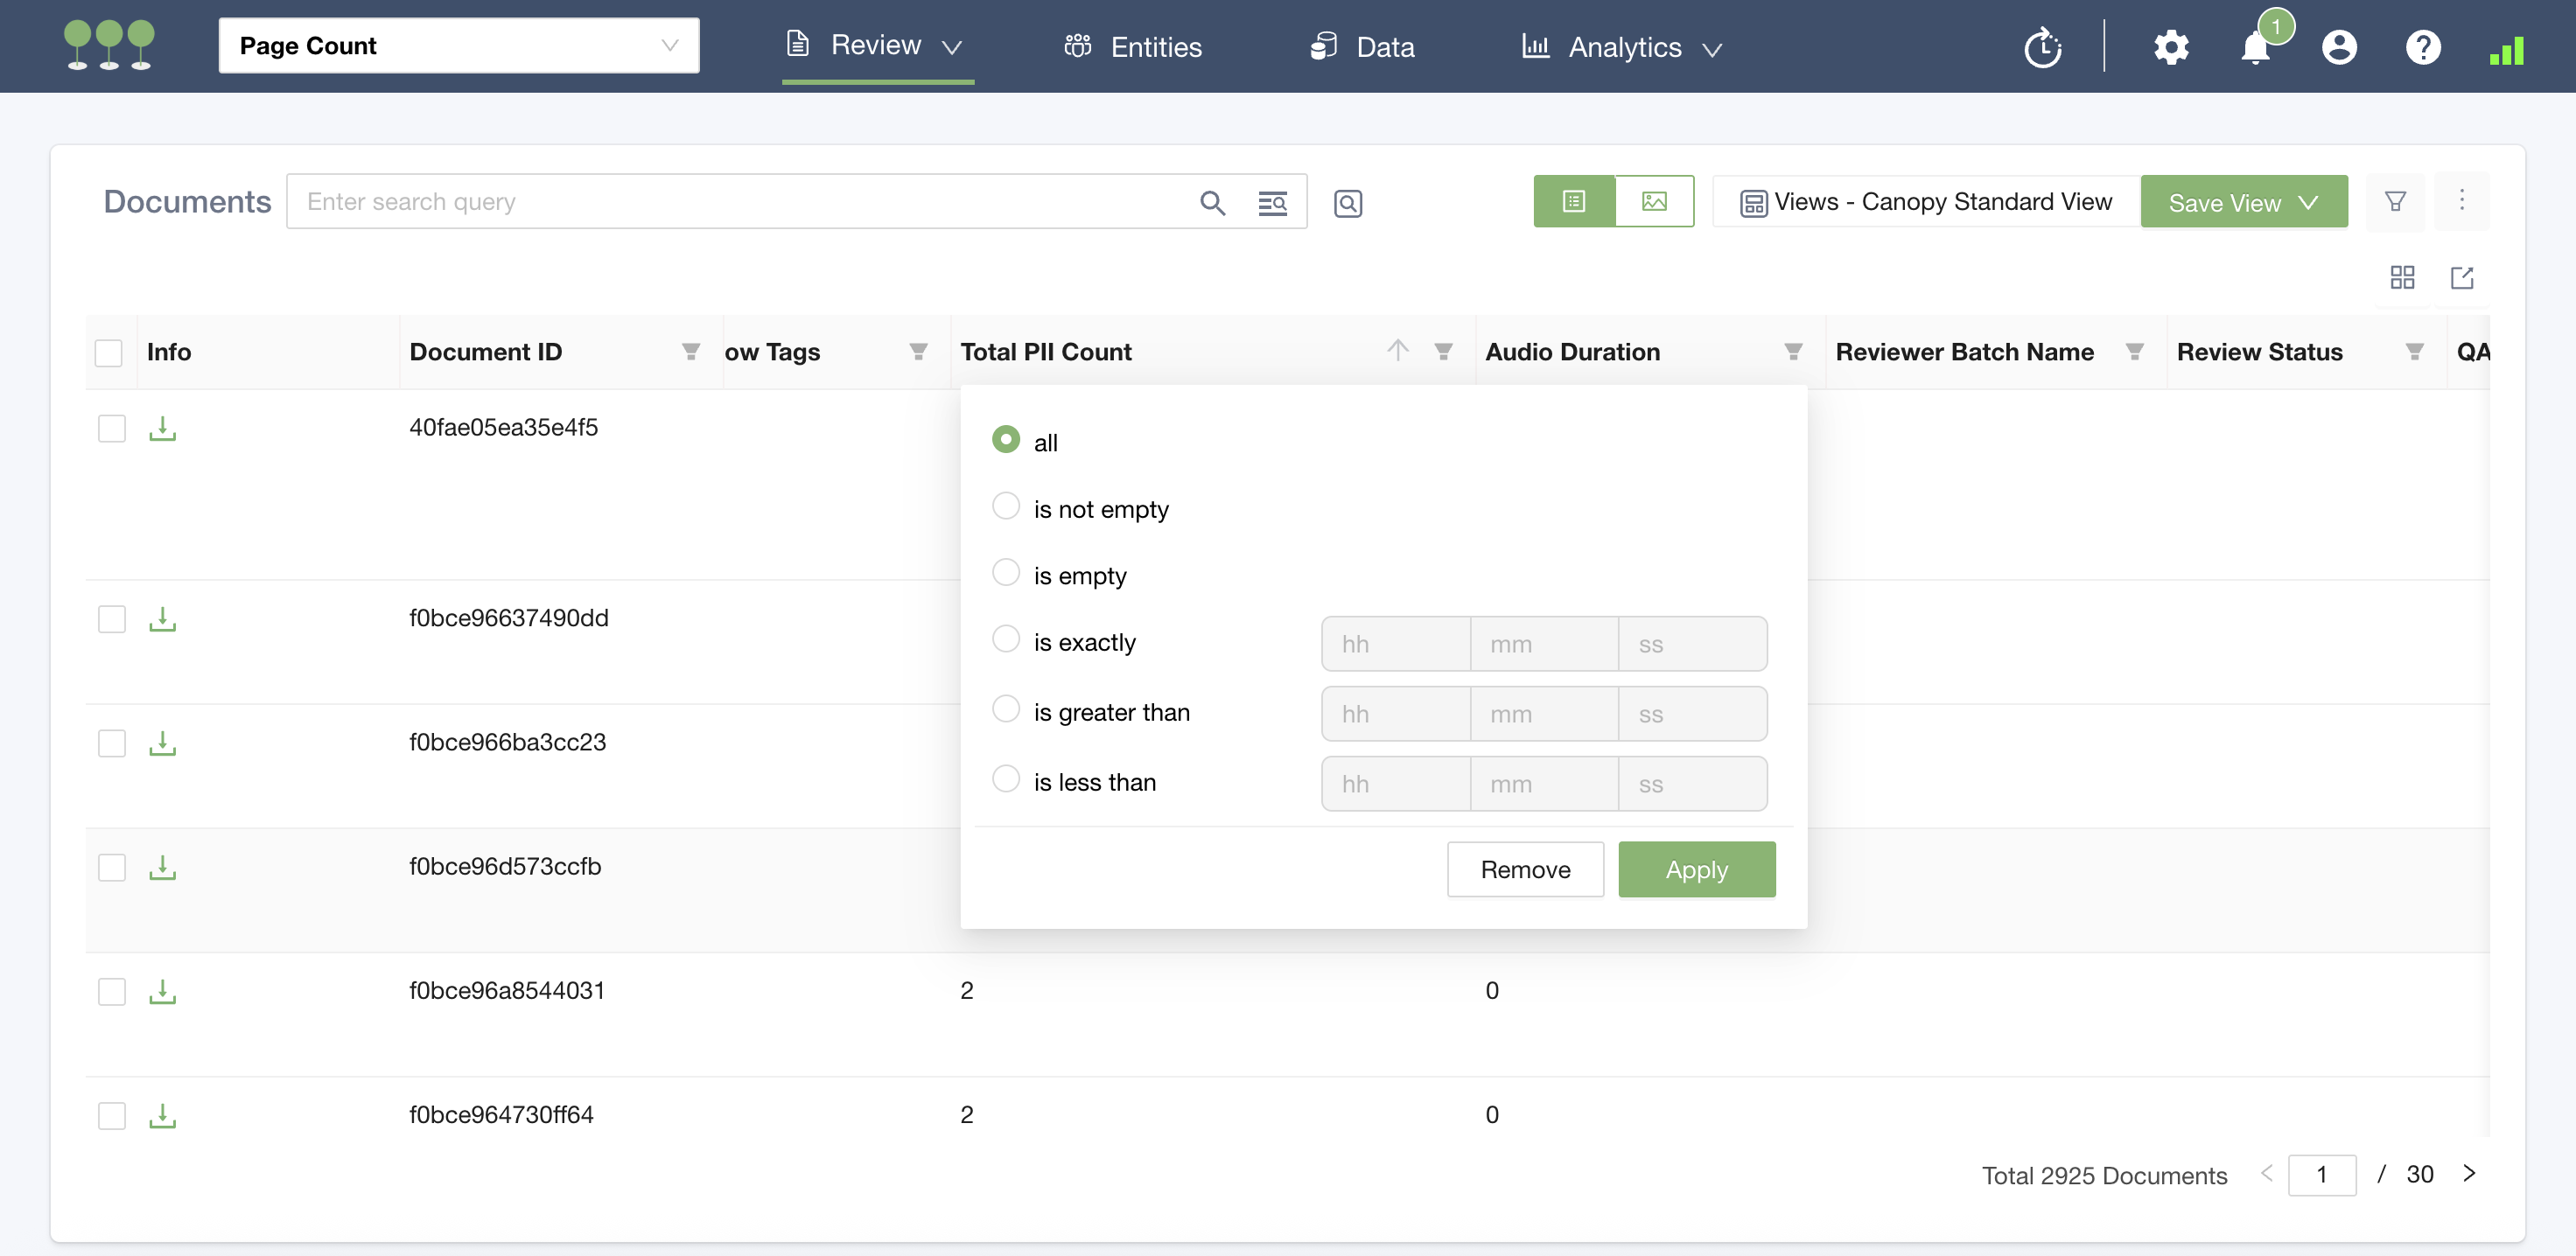Select the "is greater than" radio option
The height and width of the screenshot is (1256, 2576).
1005,709
